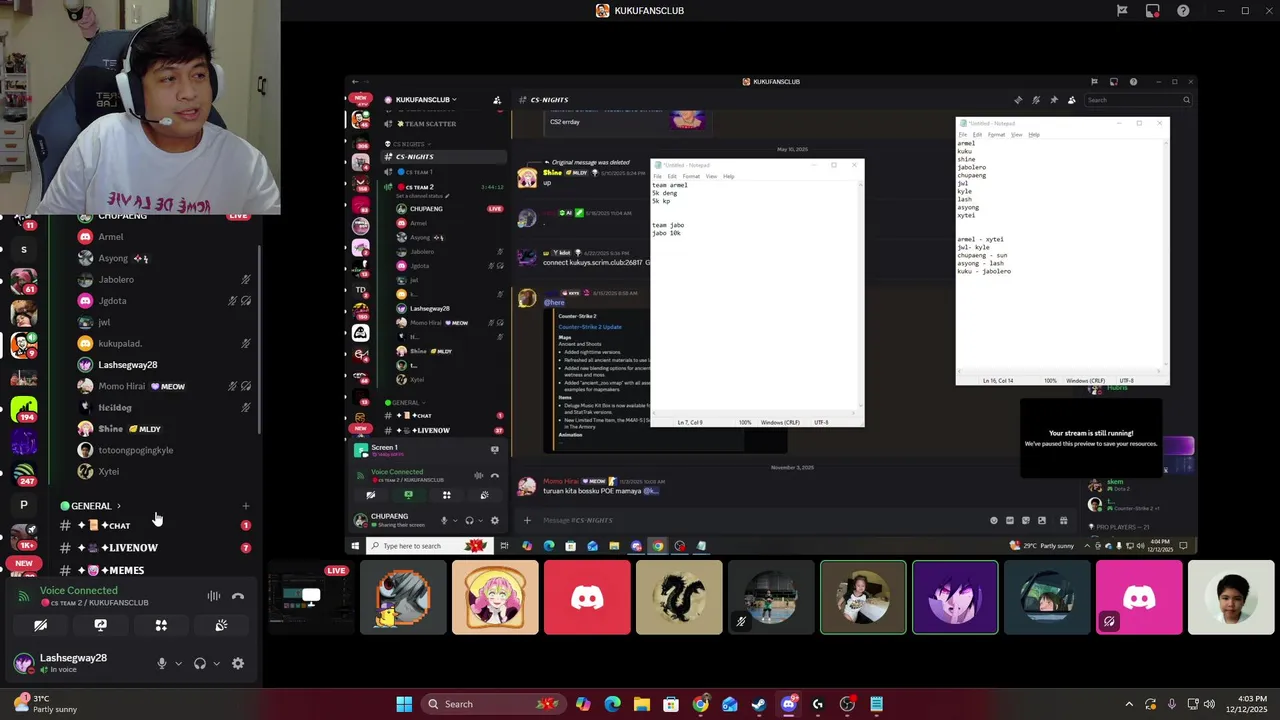1280x720 pixels.
Task: Select user Lashsegway28 in voice list
Action: 165,365
